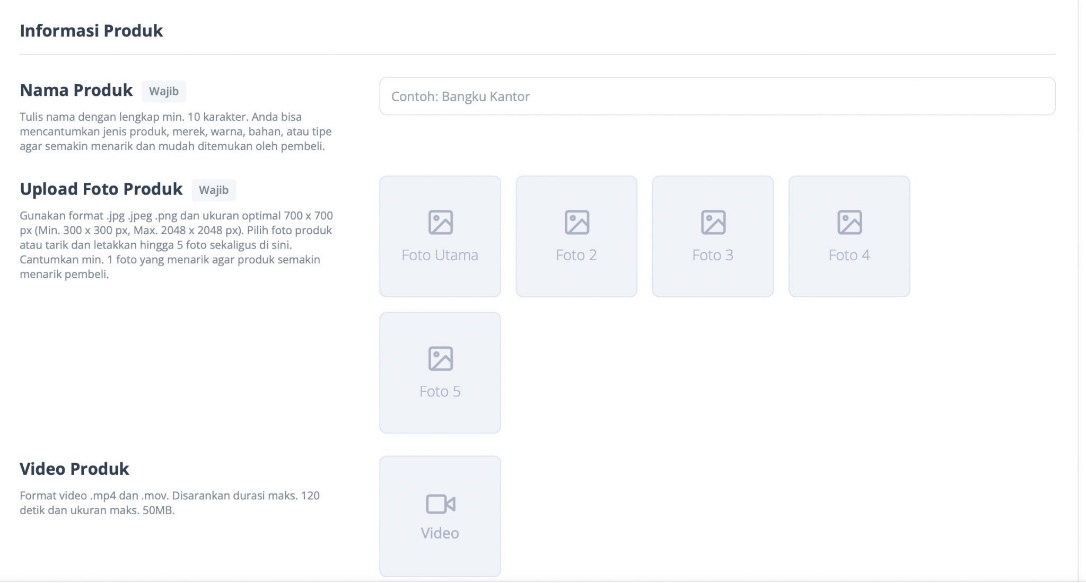This screenshot has width=1086, height=583.
Task: Click the "Nama Produk" field label
Action: [76, 91]
